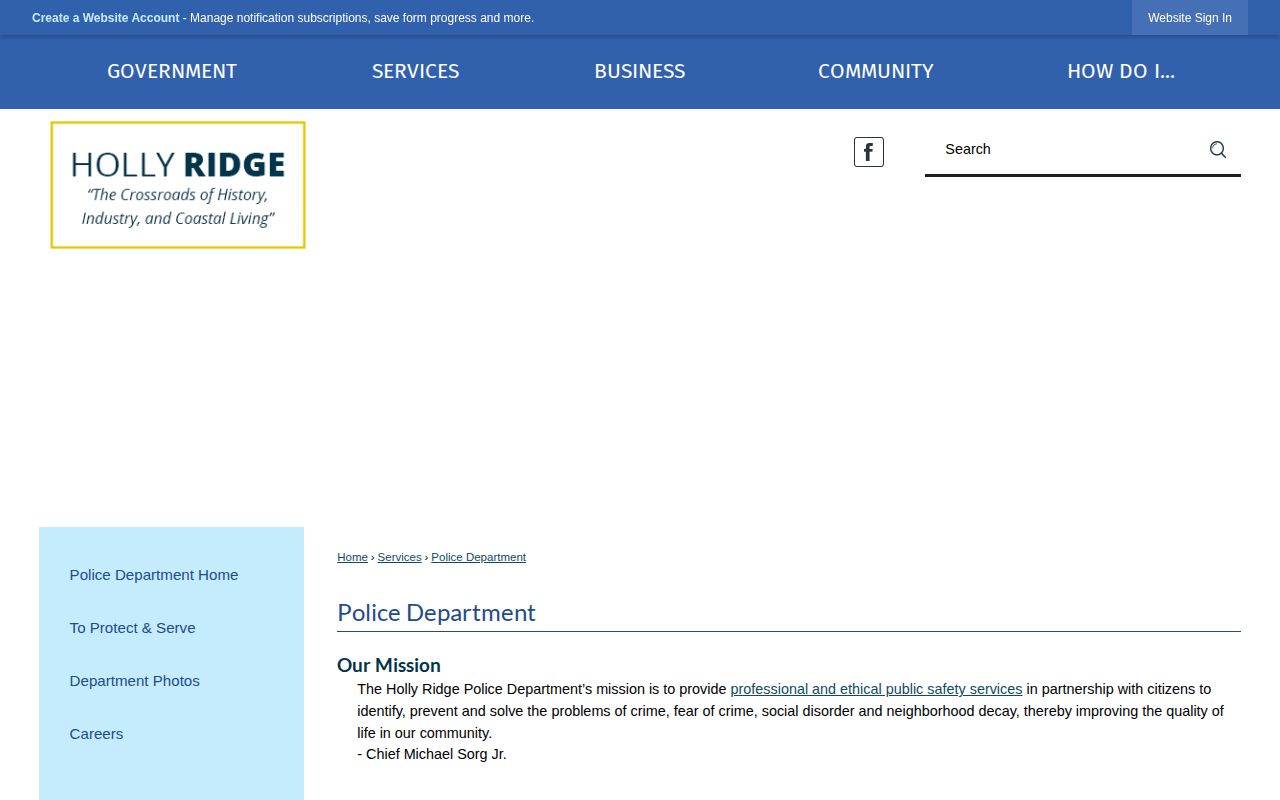Open the Facebook icon link

[x=868, y=152]
